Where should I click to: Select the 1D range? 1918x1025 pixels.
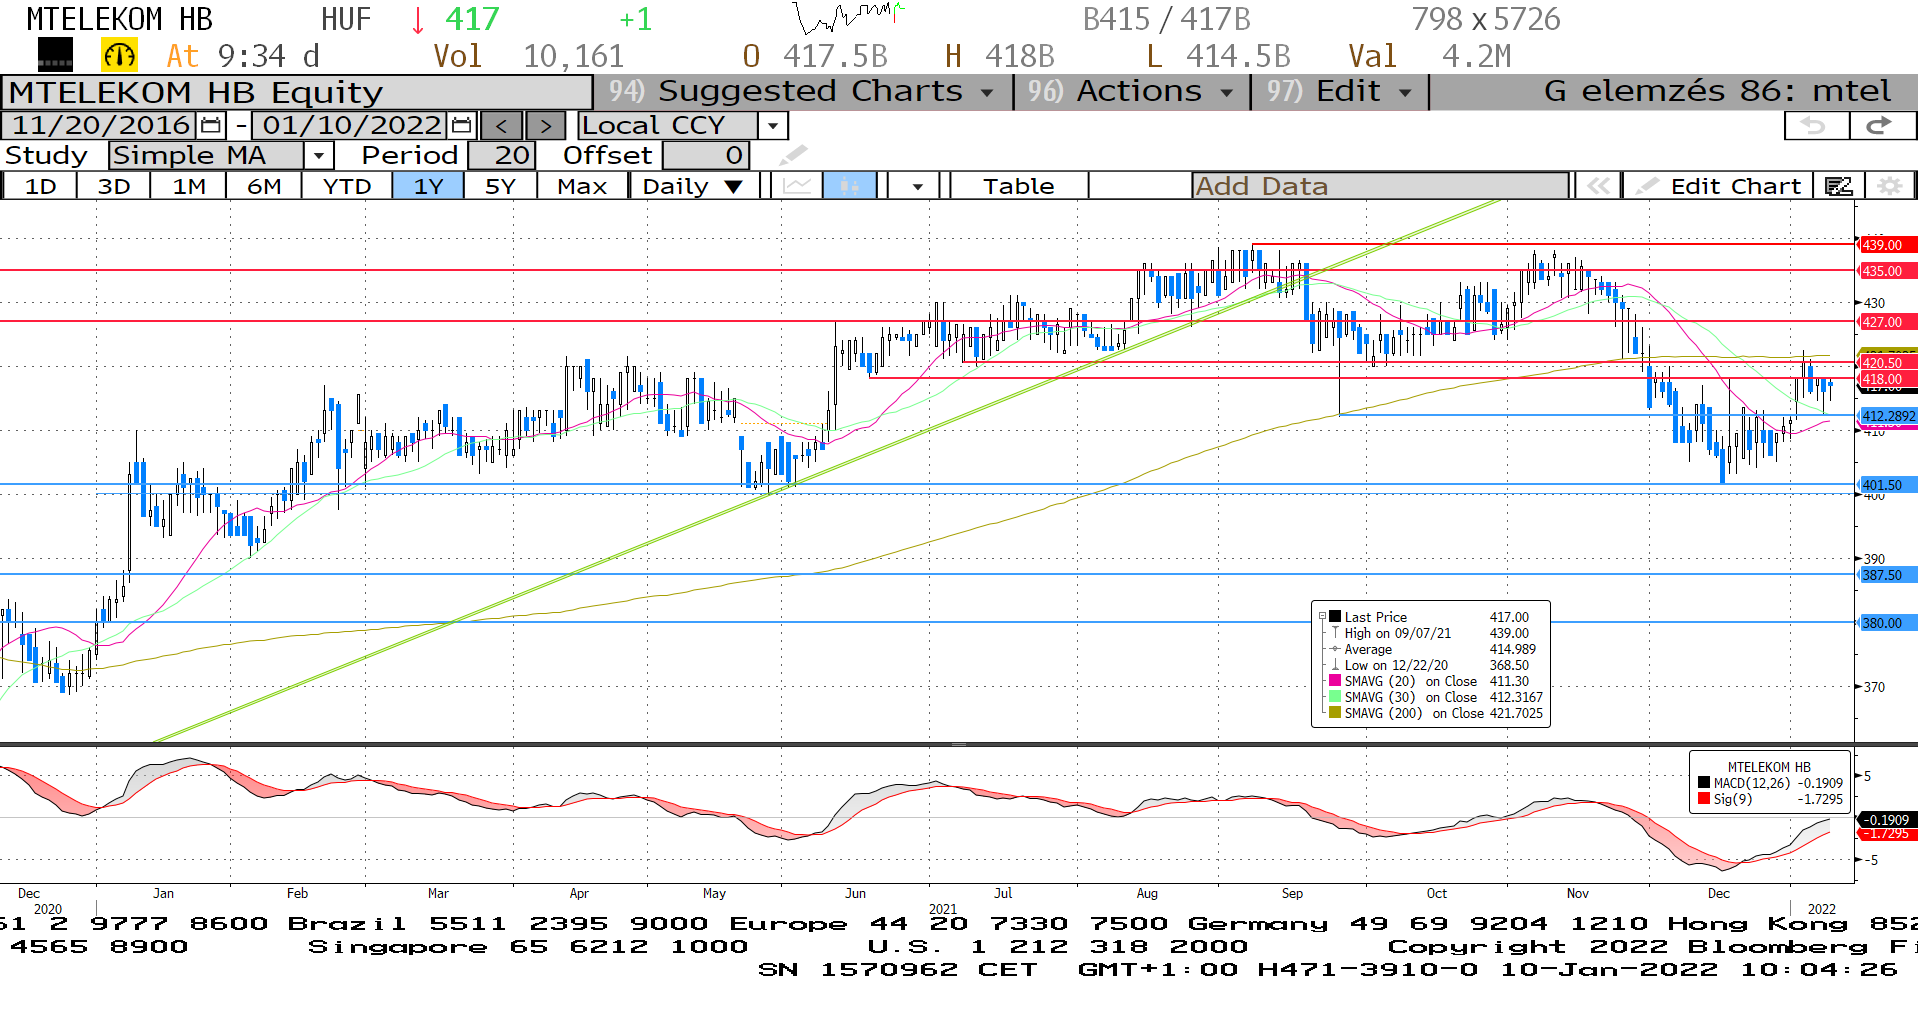coord(40,186)
